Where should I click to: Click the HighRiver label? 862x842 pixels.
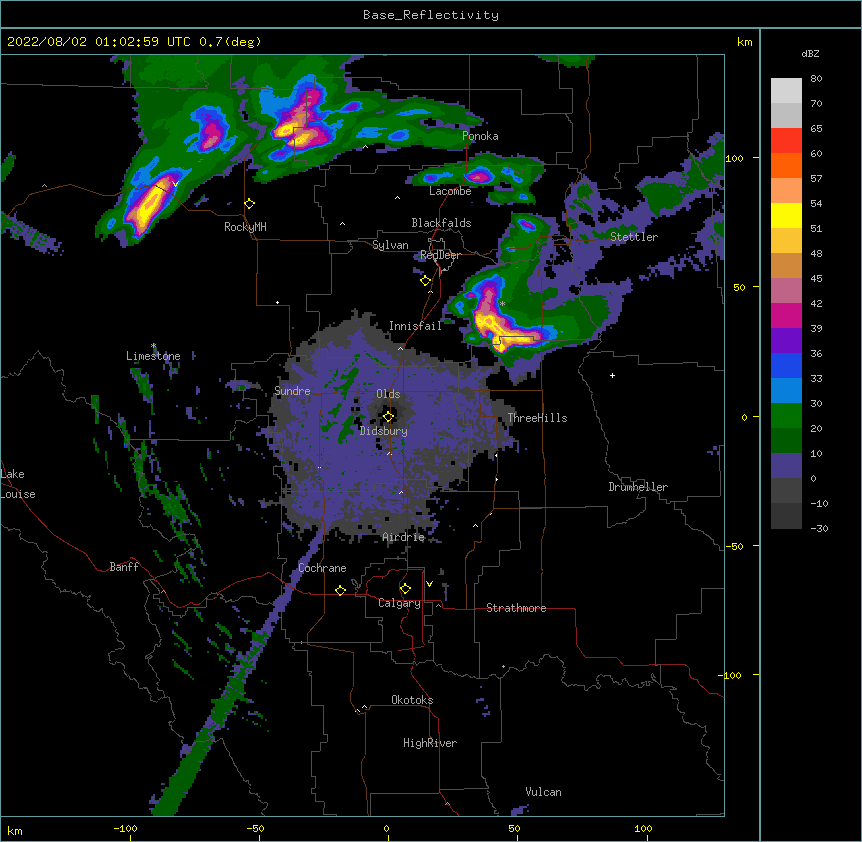[430, 743]
